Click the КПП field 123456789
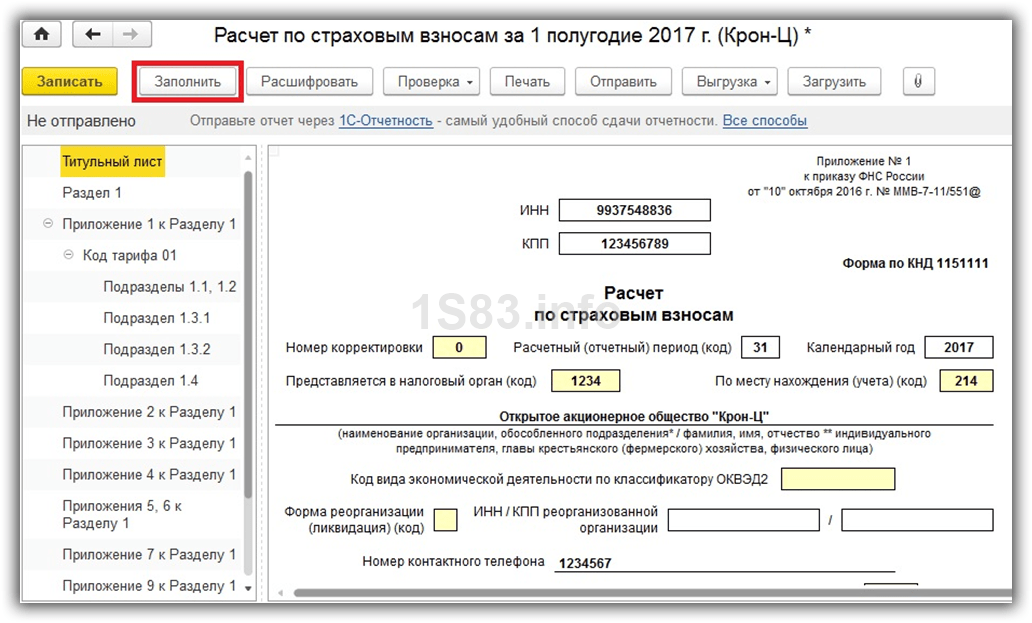 tap(634, 243)
